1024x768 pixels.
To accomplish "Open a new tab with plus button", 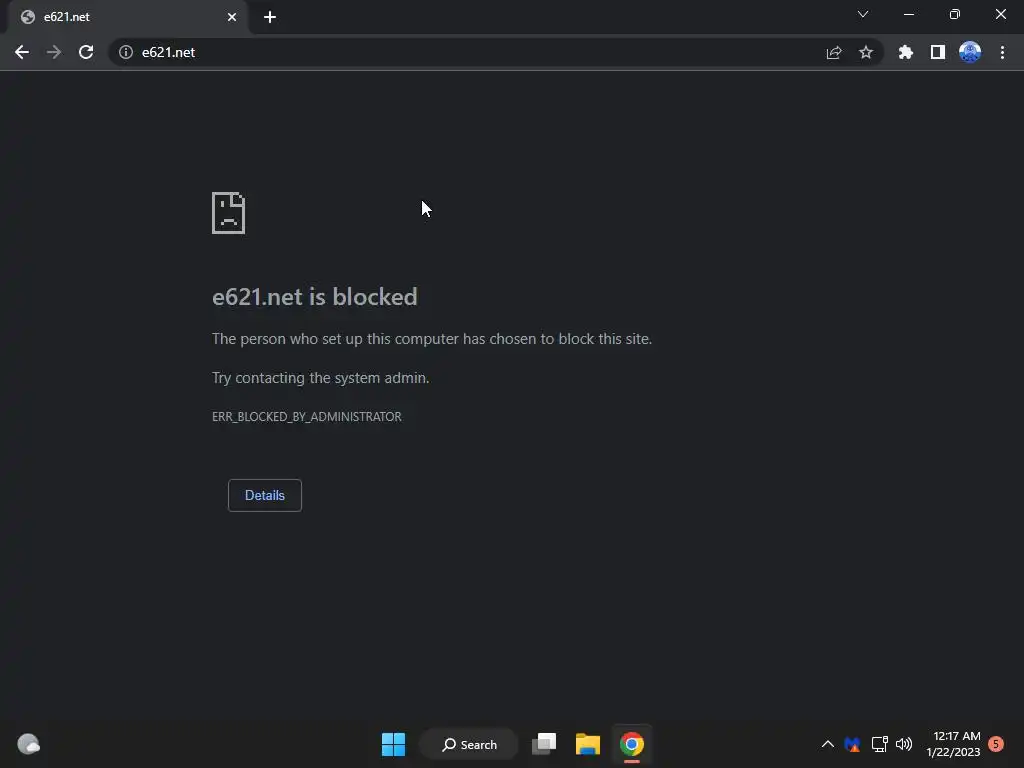I will coord(270,17).
